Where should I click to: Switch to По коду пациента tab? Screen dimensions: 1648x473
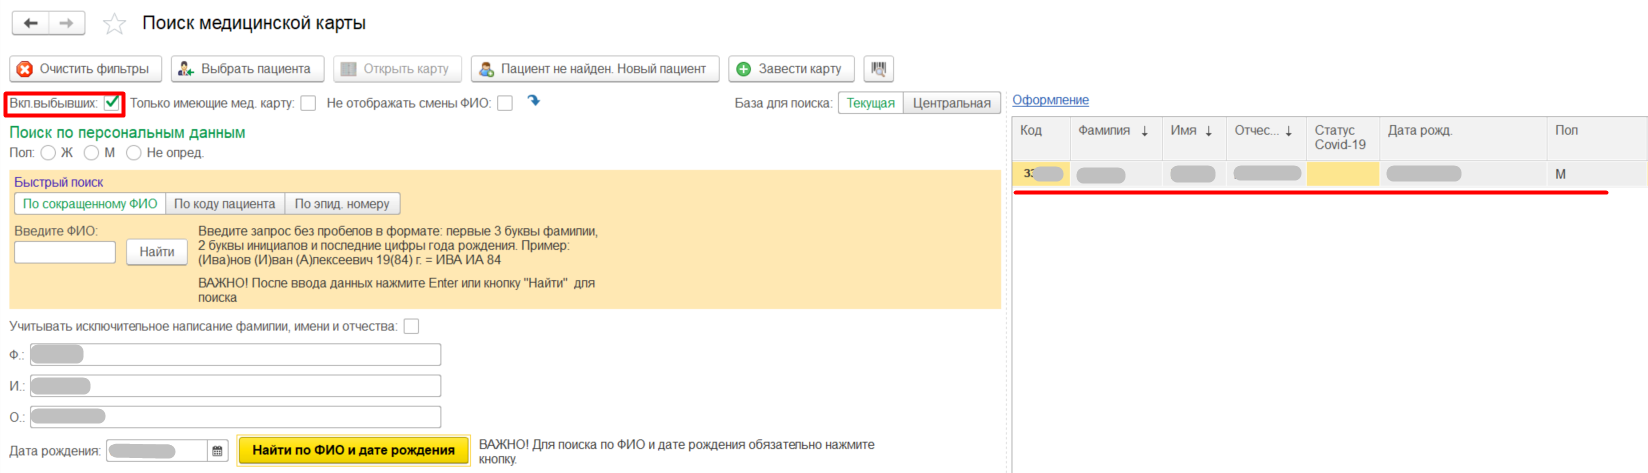click(224, 204)
